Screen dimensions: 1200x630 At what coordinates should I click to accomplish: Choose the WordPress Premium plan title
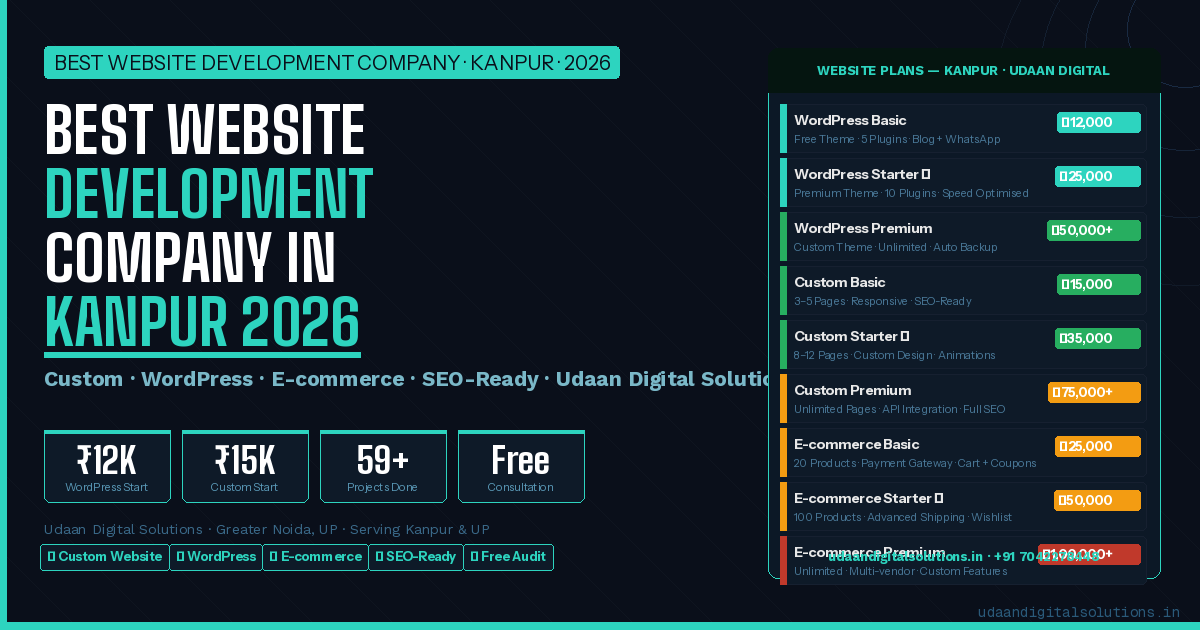pyautogui.click(x=863, y=229)
